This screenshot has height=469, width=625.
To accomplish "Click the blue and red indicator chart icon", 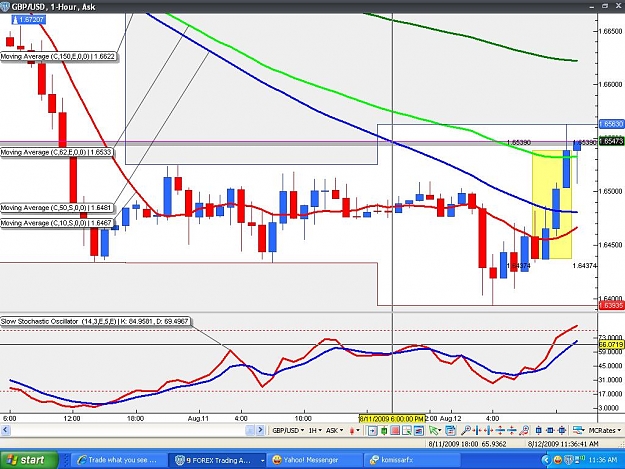I will click(419, 430).
